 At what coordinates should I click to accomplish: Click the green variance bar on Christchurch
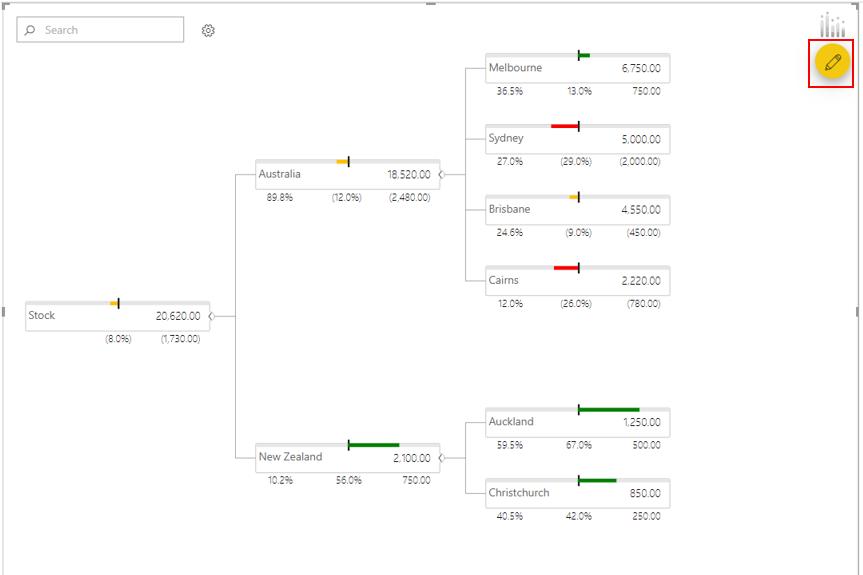click(x=598, y=480)
